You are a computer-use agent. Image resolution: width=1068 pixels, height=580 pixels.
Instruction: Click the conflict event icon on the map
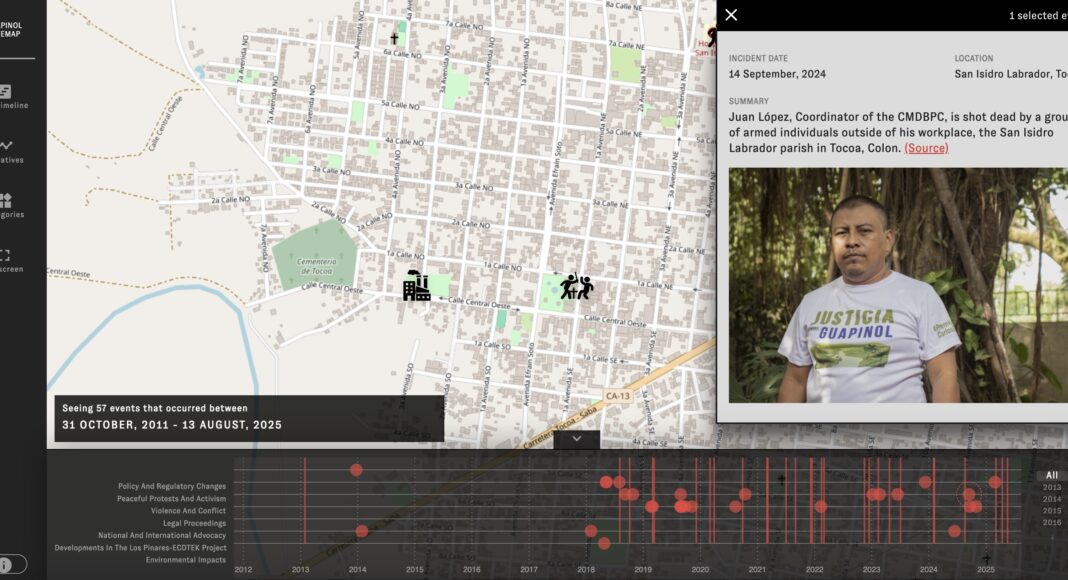tap(577, 286)
